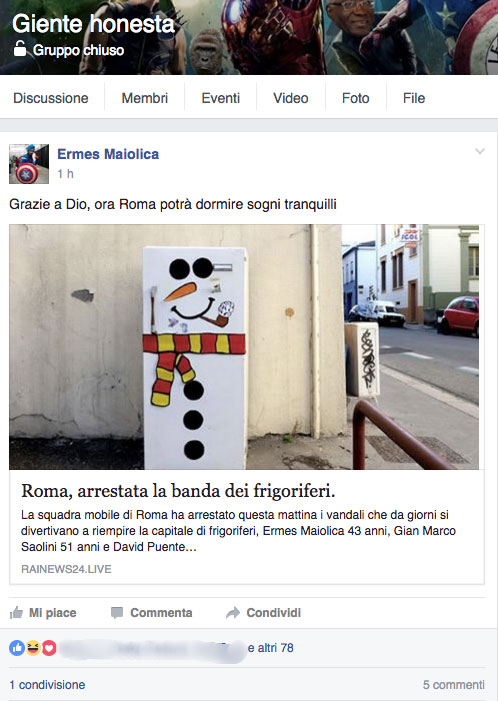Open Ermes Maiolica's profile picture

(29, 164)
